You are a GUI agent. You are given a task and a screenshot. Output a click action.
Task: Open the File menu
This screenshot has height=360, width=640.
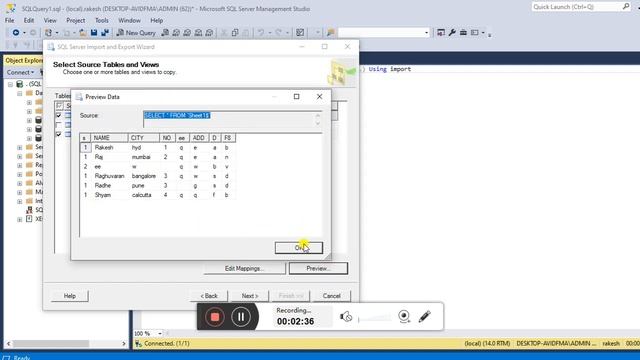coord(9,20)
